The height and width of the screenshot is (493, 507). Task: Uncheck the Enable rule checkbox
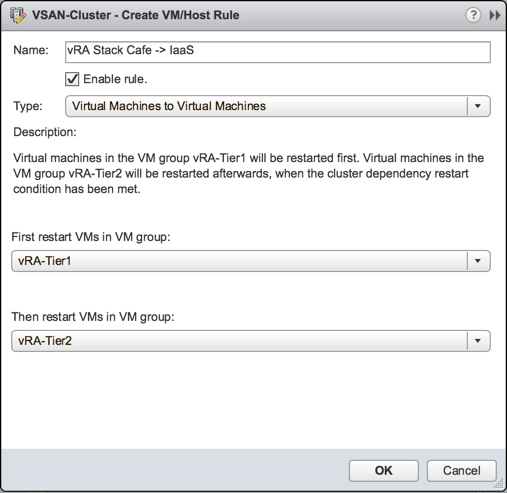point(72,79)
